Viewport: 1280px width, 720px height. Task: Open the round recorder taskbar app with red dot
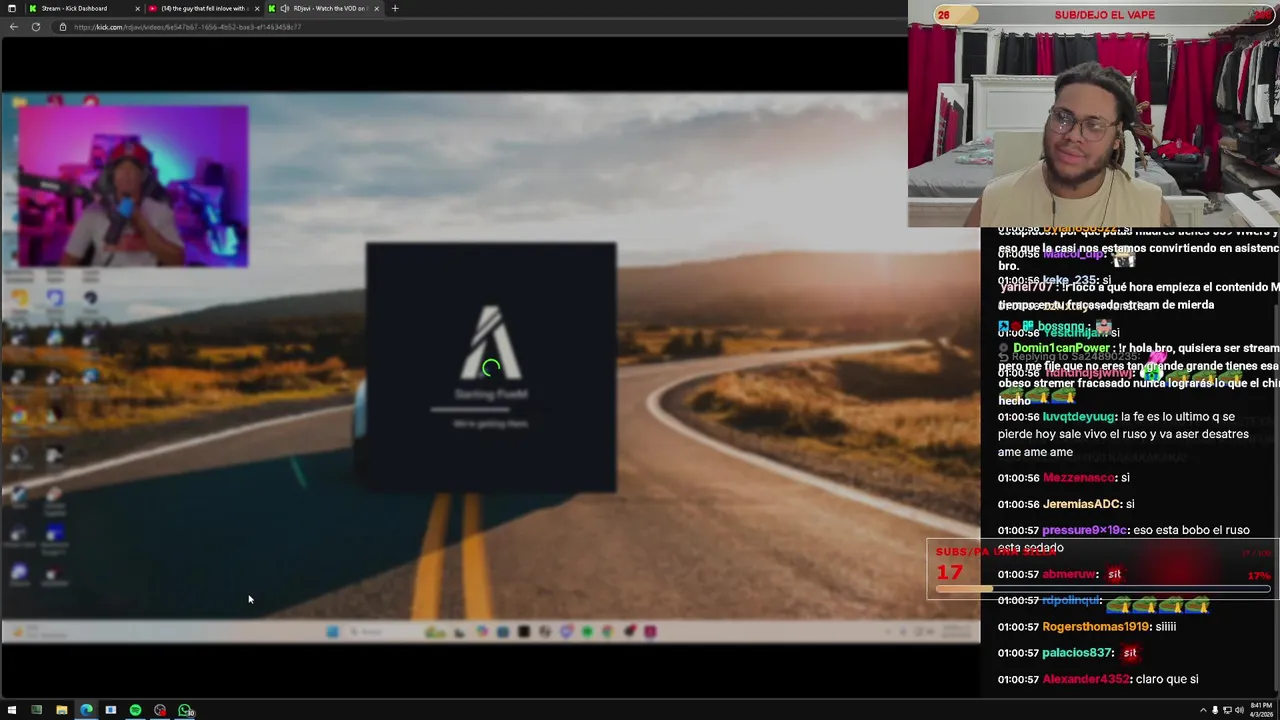[x=160, y=710]
